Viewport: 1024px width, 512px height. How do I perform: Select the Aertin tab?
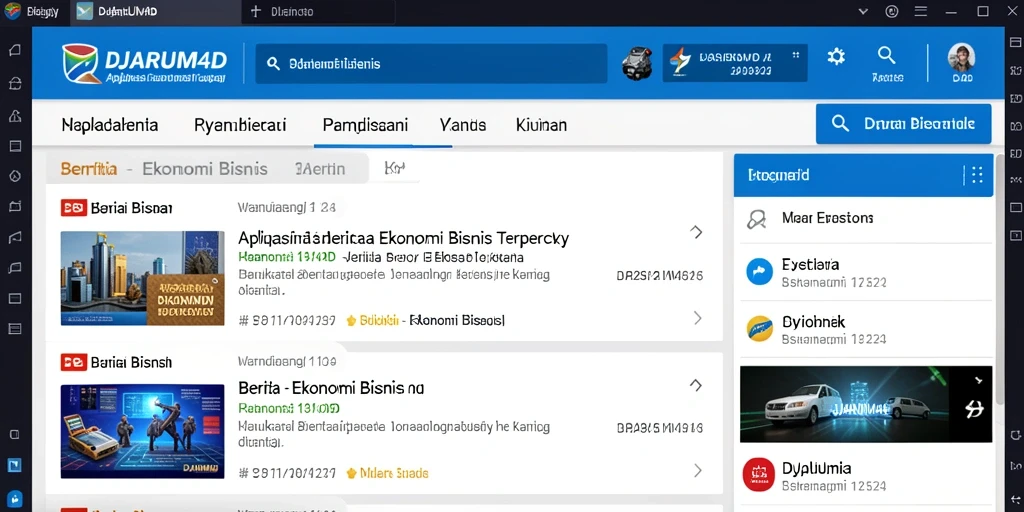click(x=320, y=169)
